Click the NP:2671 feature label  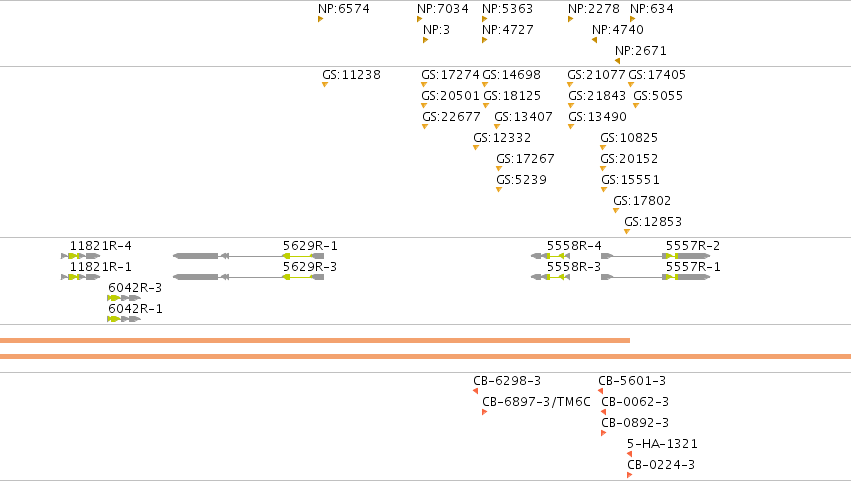640,51
